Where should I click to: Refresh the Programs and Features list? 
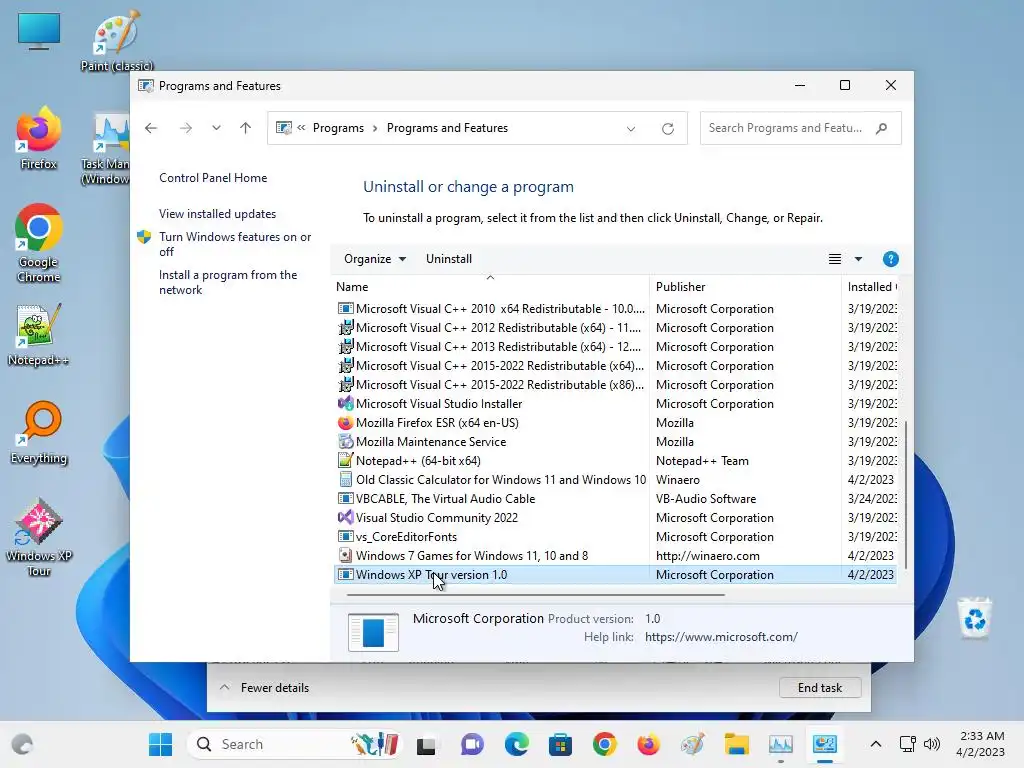(x=667, y=129)
